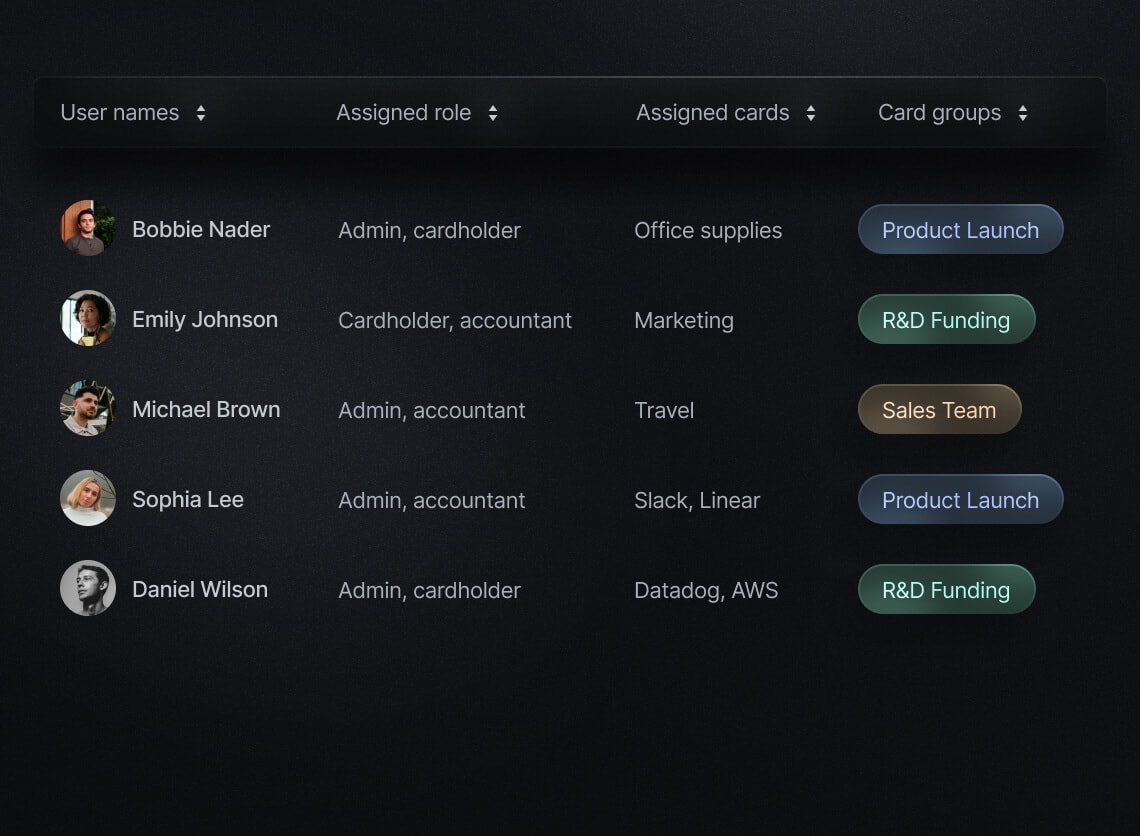Open Sophia Lee's profile avatar
1140x836 pixels.
[88, 498]
